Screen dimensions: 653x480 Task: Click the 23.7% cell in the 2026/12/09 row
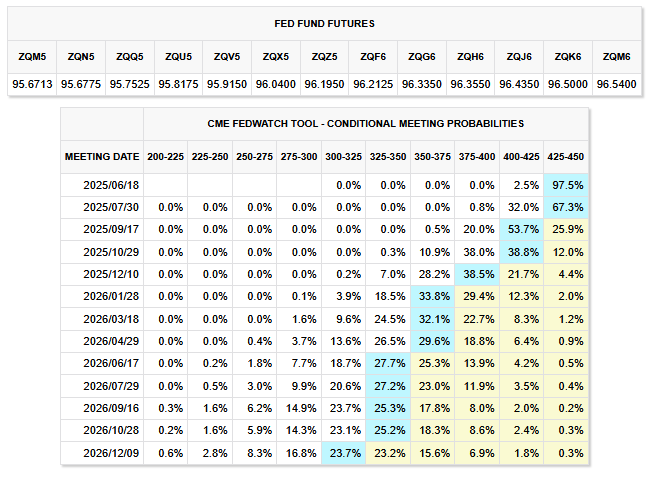tap(345, 453)
